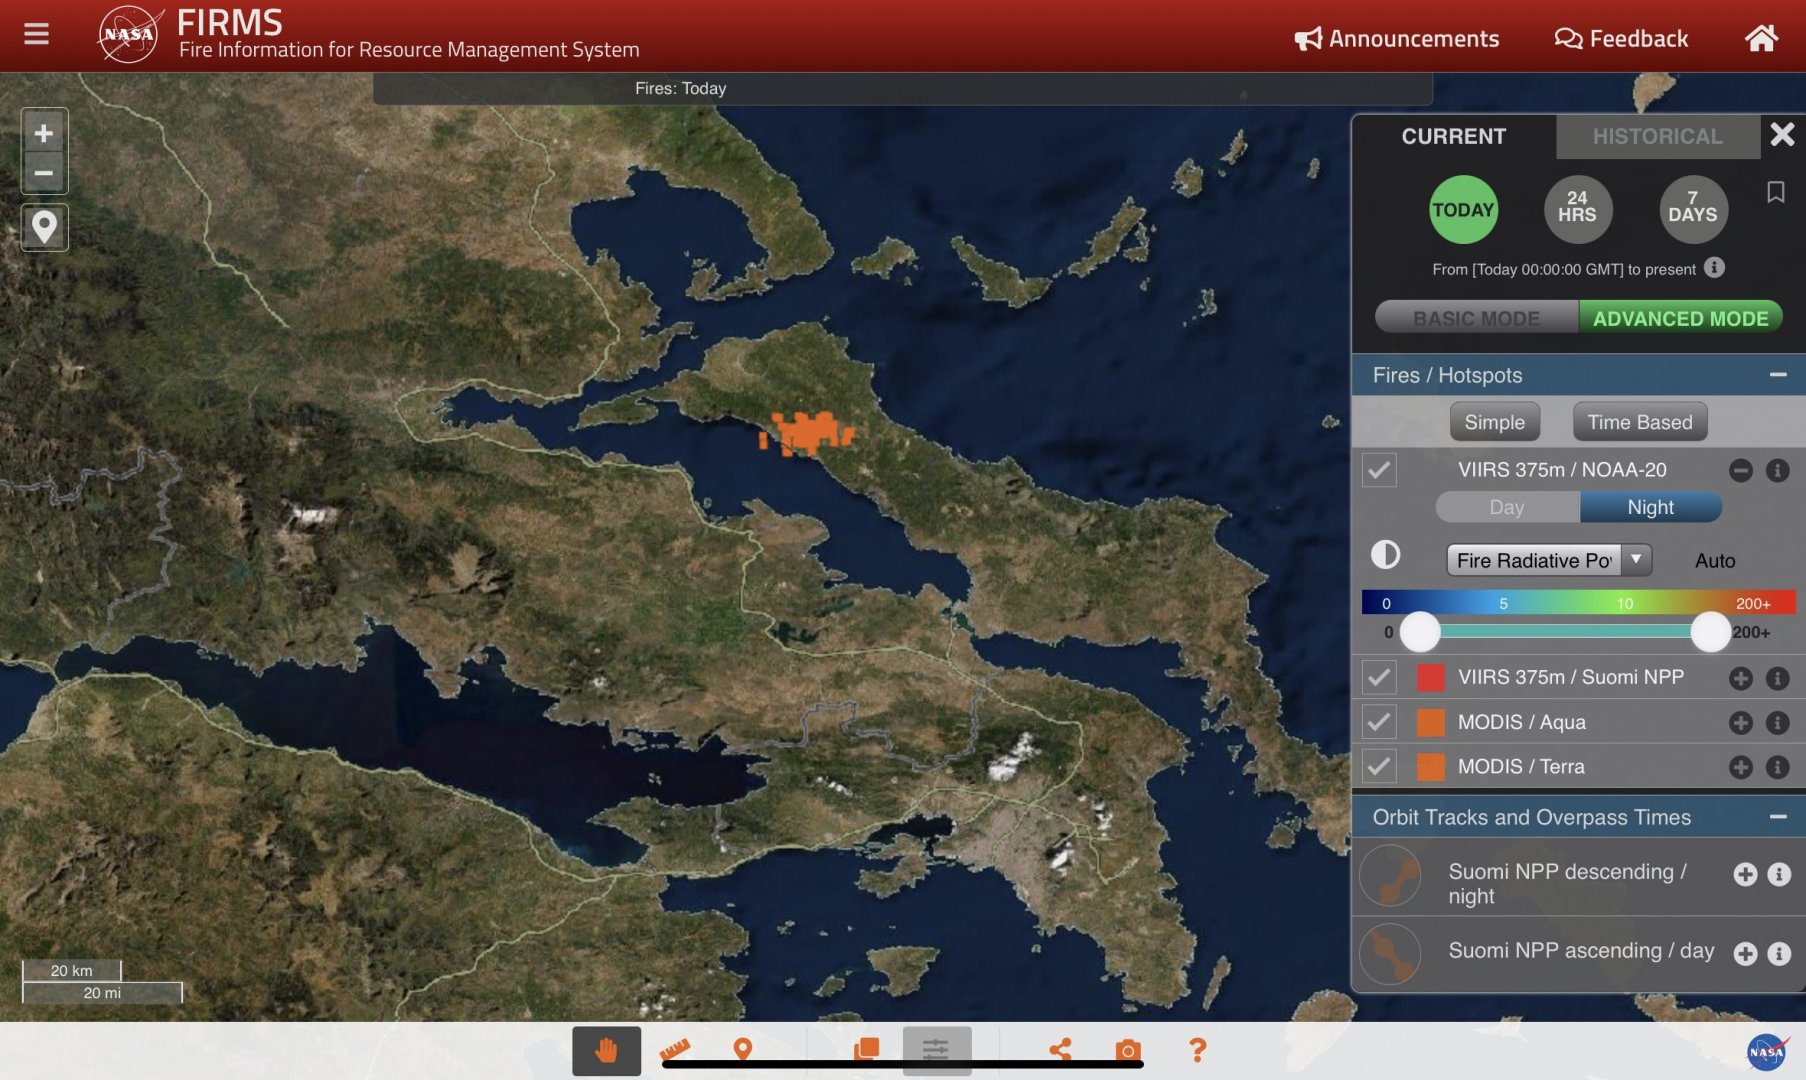Image resolution: width=1806 pixels, height=1080 pixels.
Task: Click the minimum slider handle at 0
Action: pos(1419,632)
